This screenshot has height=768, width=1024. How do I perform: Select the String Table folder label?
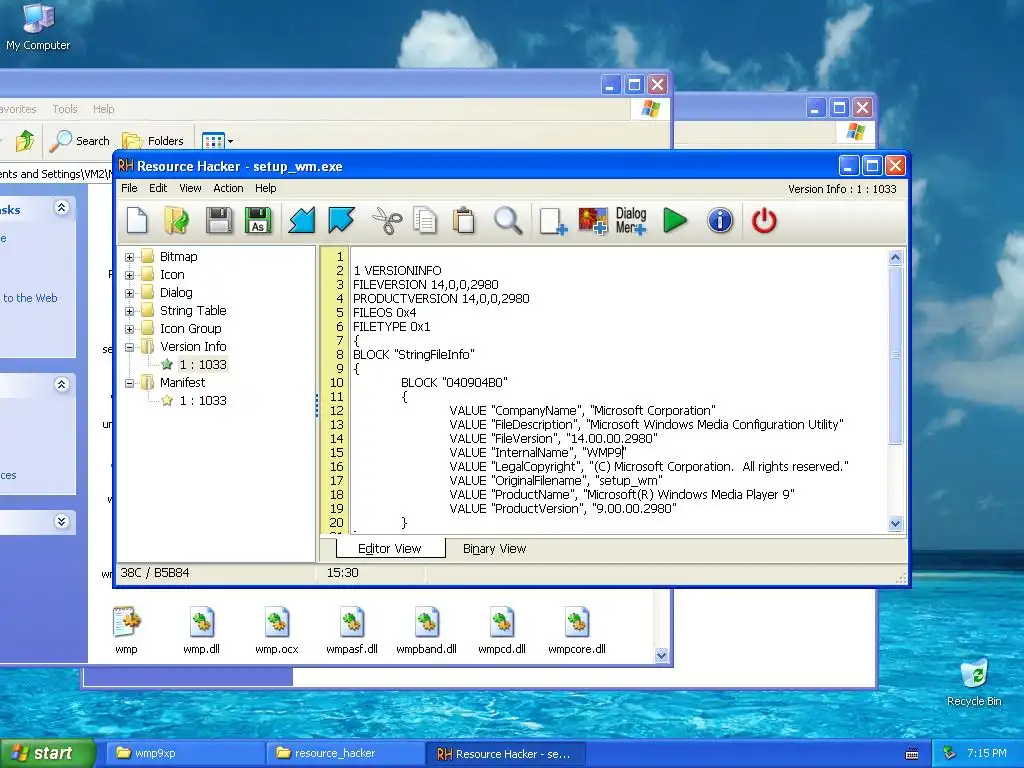pyautogui.click(x=193, y=310)
